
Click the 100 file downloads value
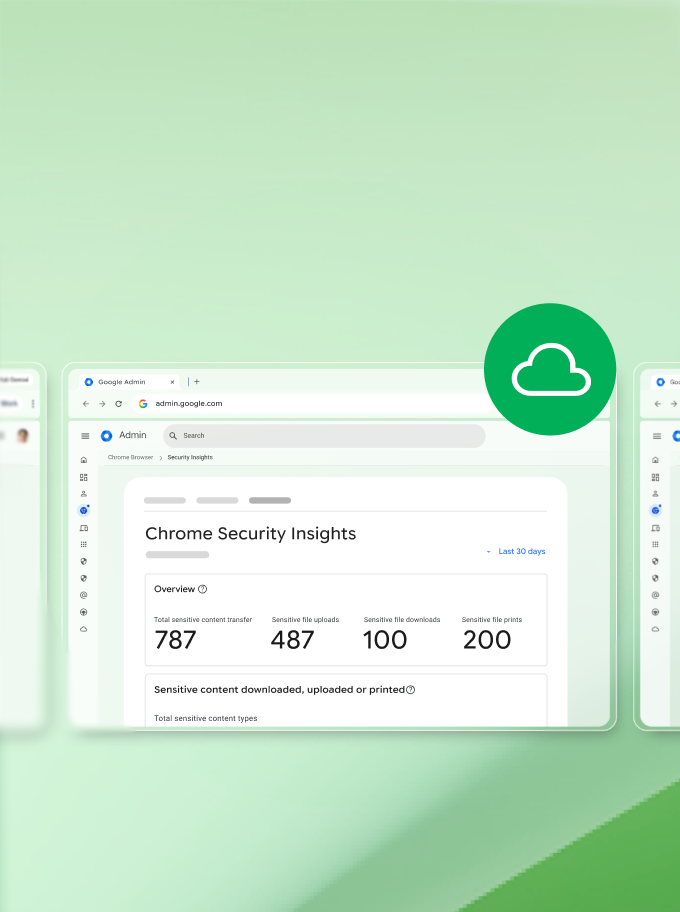[x=385, y=640]
